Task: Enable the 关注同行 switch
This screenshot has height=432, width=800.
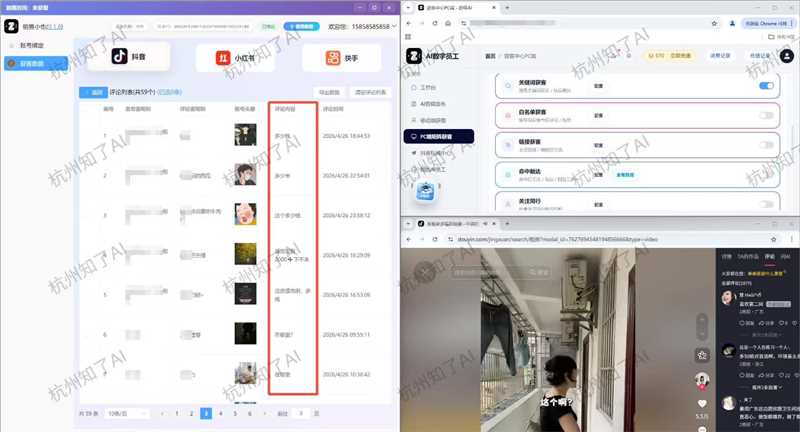Action: [x=766, y=204]
